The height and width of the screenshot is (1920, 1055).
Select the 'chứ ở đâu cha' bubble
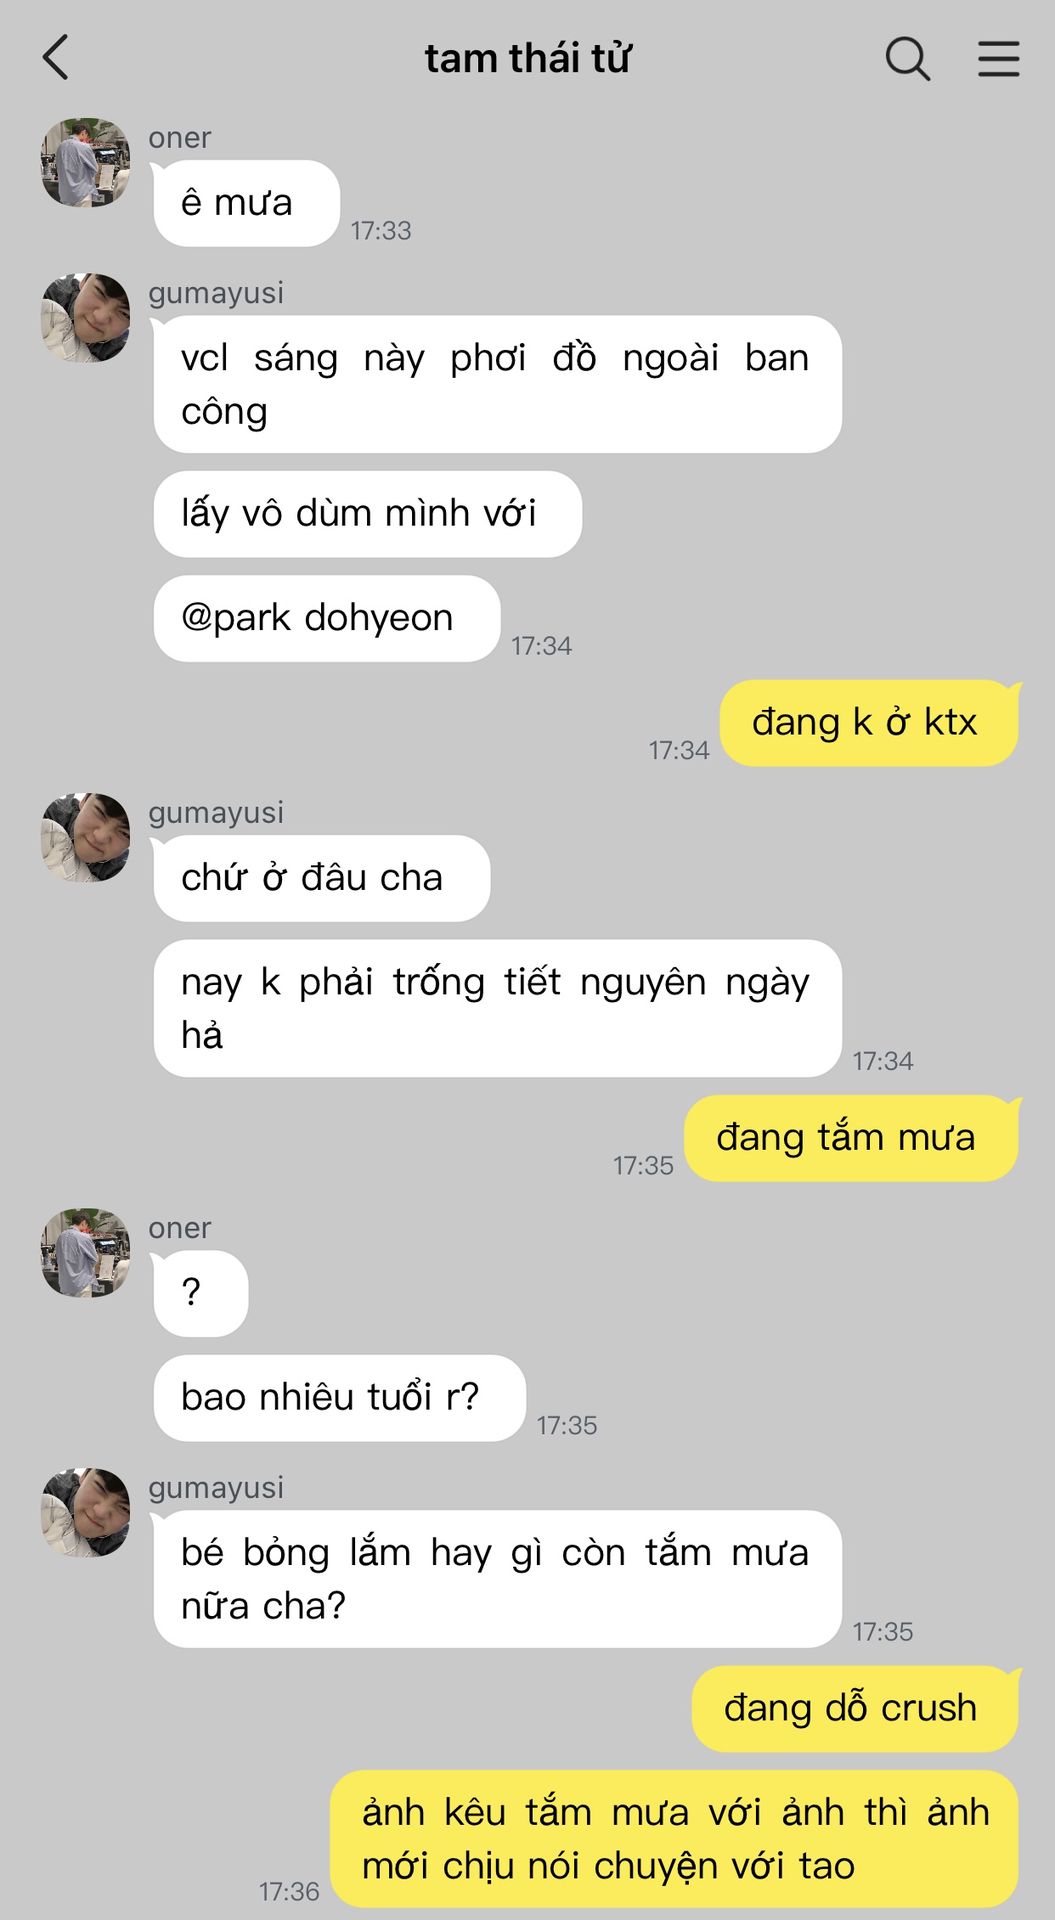(x=321, y=878)
